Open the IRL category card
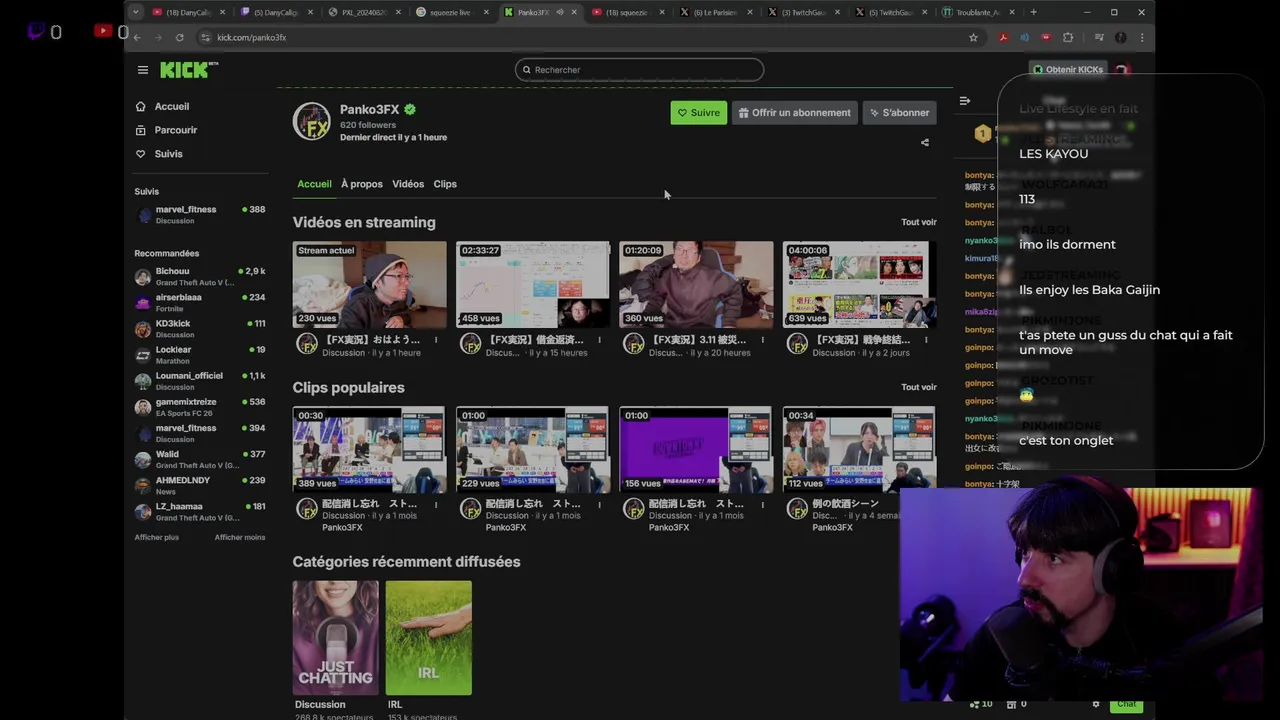Screen dimensions: 1280x720 click(428, 638)
